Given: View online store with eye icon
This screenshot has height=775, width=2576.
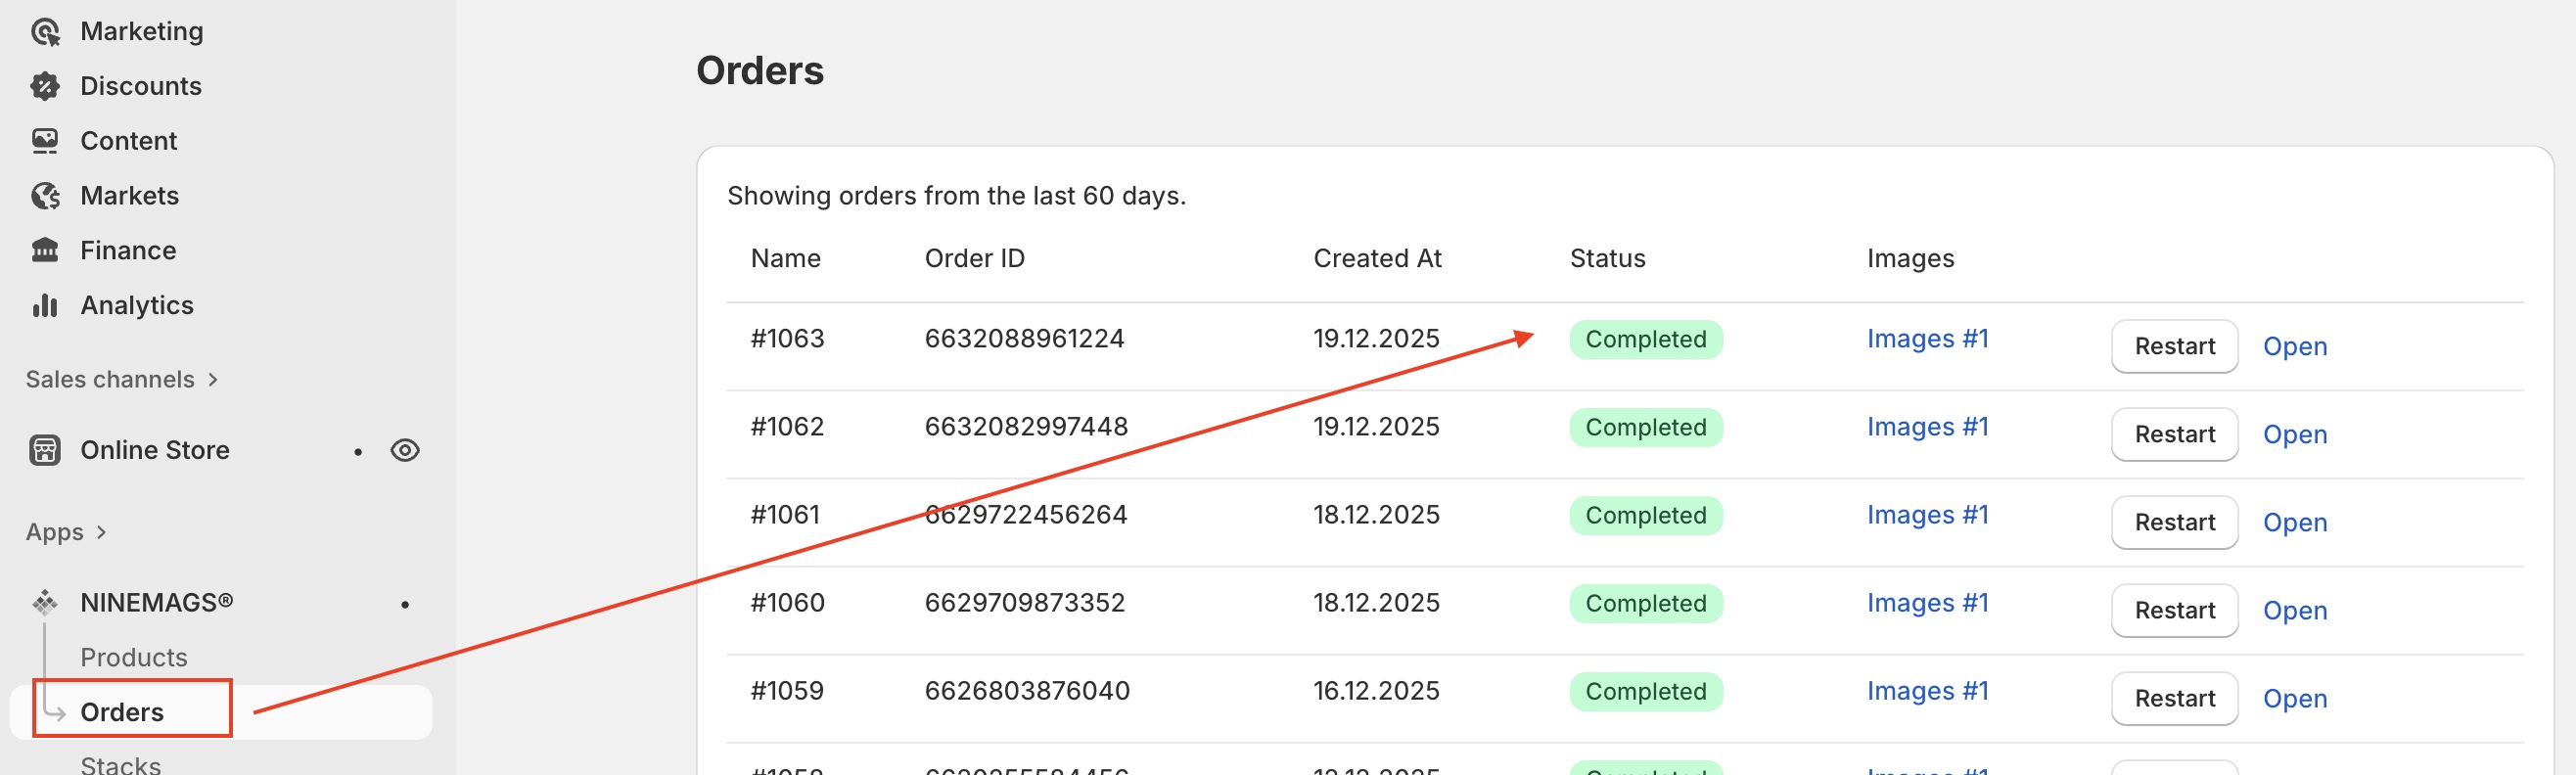Looking at the screenshot, I should [405, 450].
